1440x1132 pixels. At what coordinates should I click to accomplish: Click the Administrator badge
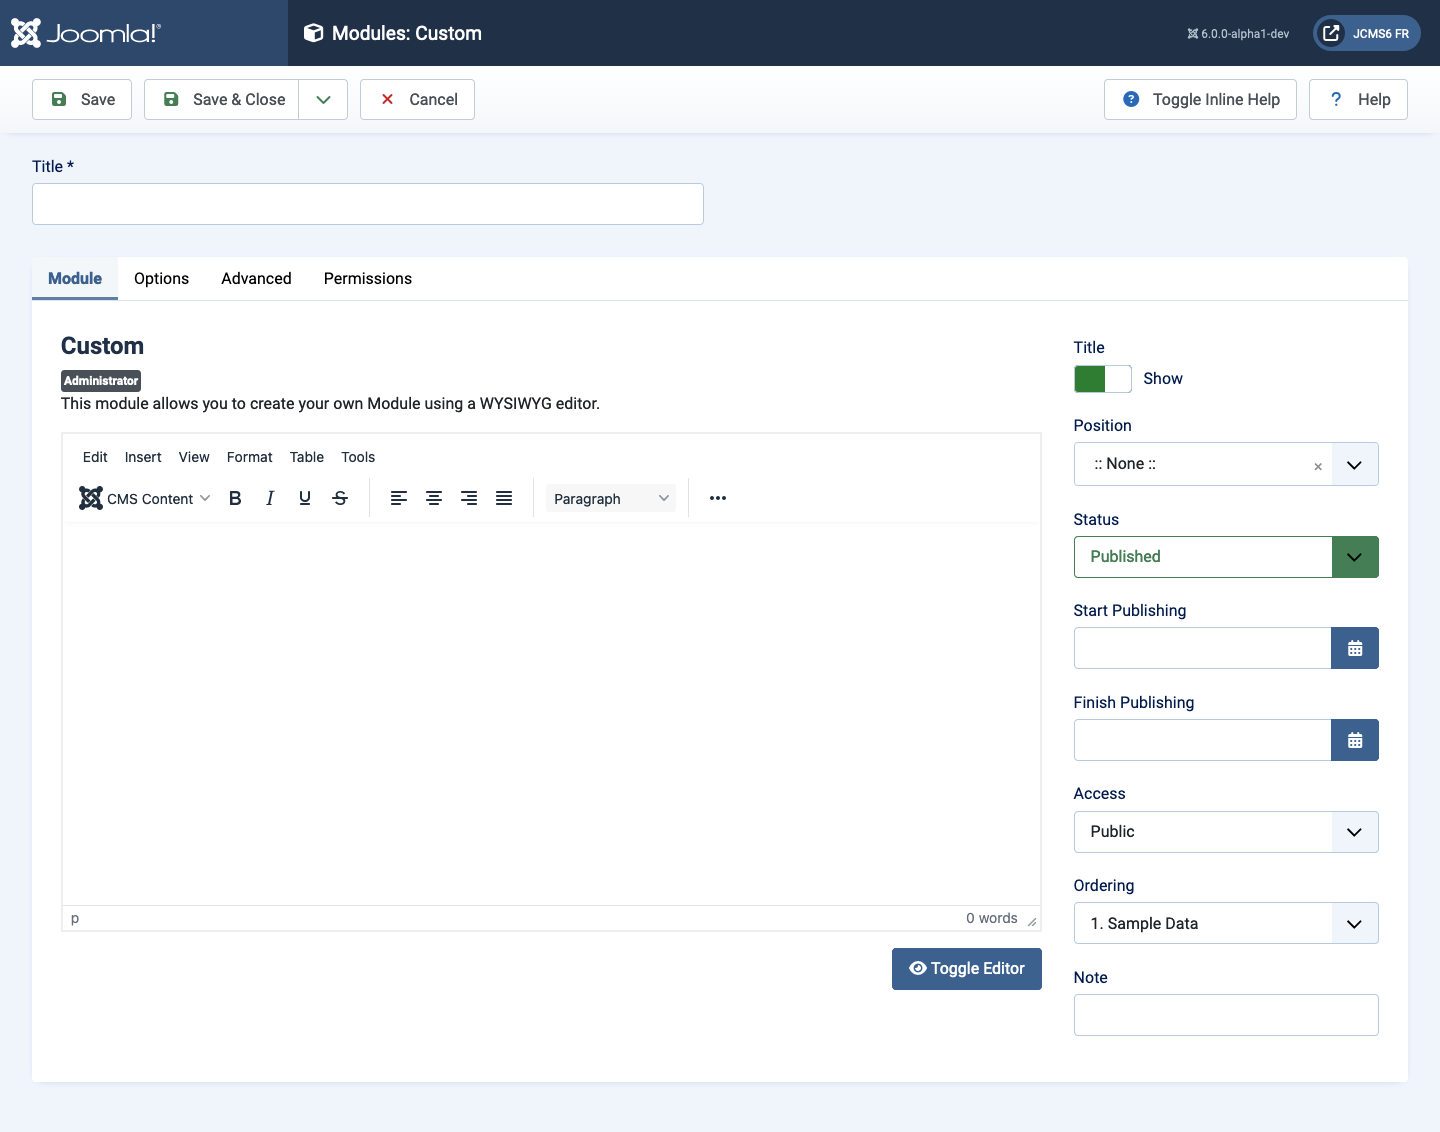tap(101, 381)
